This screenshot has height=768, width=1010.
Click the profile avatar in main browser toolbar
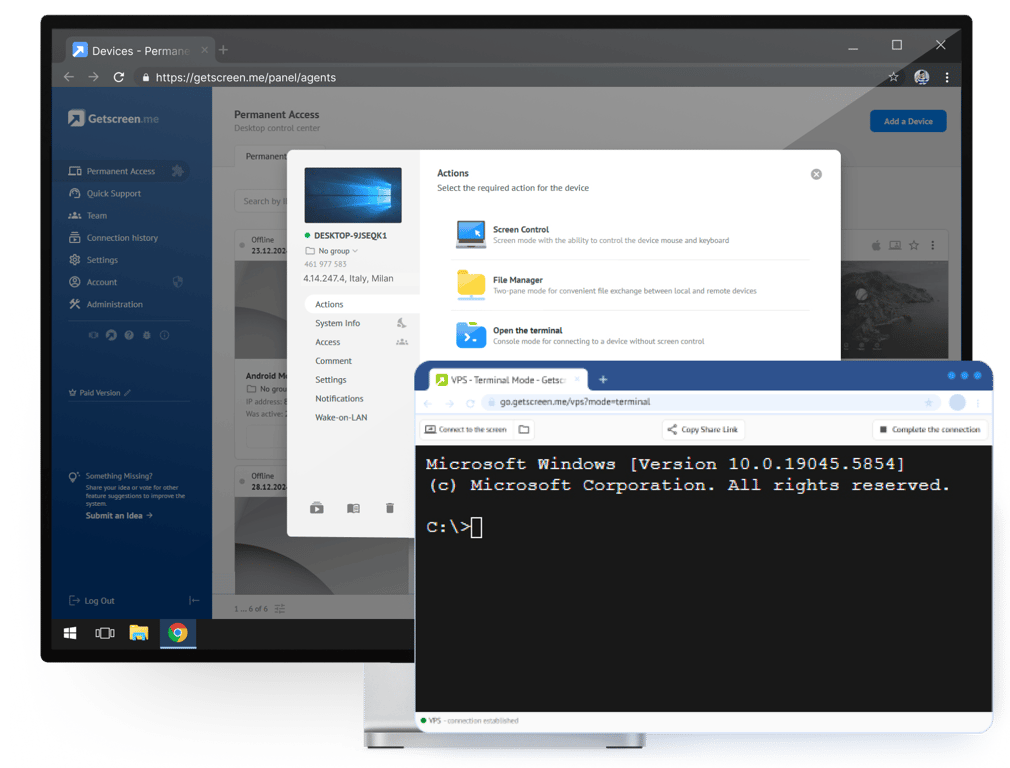922,77
